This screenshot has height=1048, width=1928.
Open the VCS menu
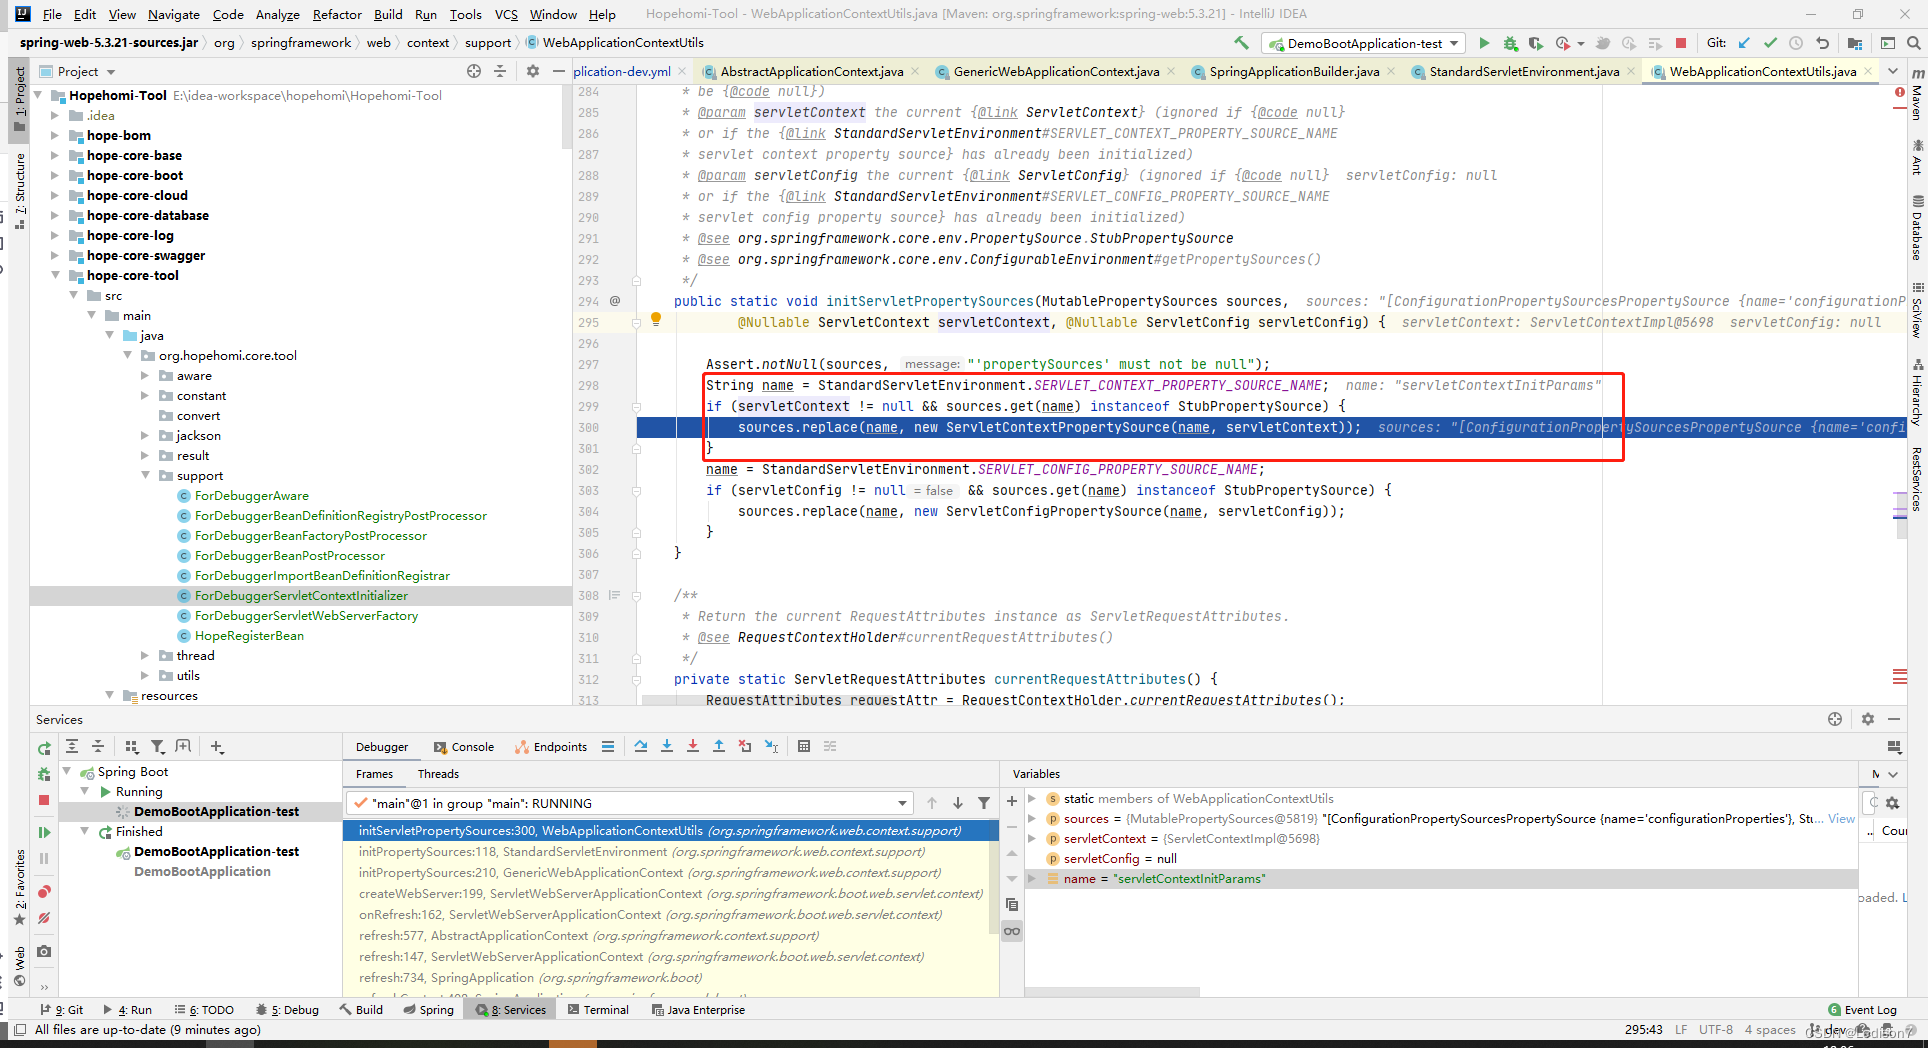pos(506,14)
